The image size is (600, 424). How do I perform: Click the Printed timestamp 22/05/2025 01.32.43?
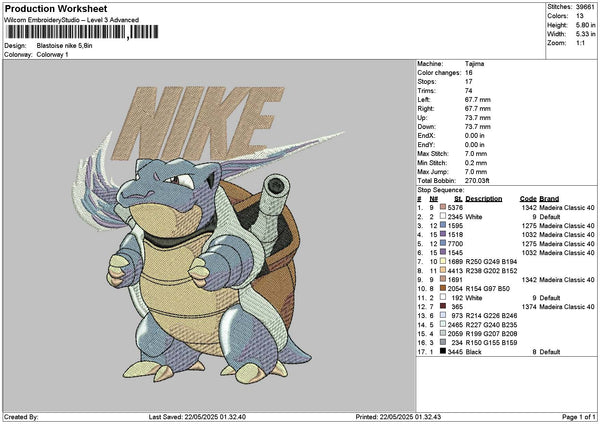click(x=410, y=417)
